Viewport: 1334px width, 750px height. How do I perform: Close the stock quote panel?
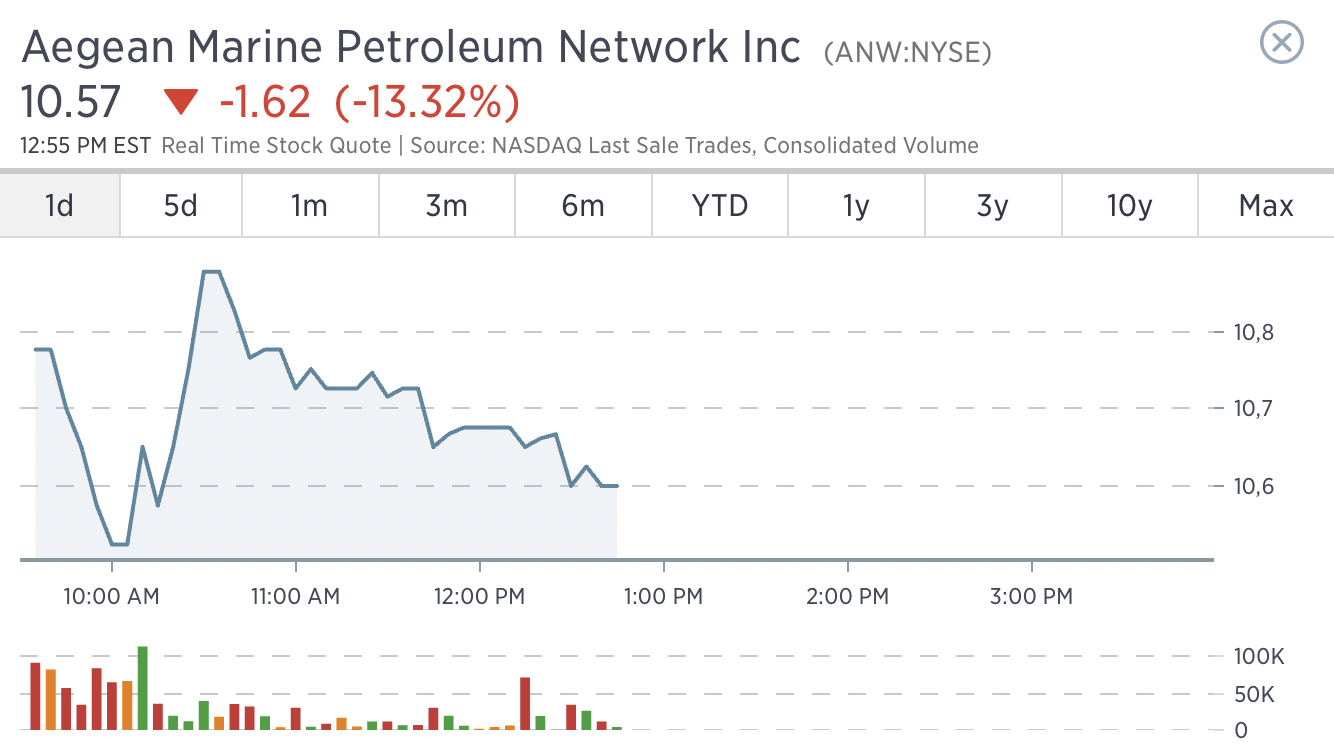coord(1282,43)
